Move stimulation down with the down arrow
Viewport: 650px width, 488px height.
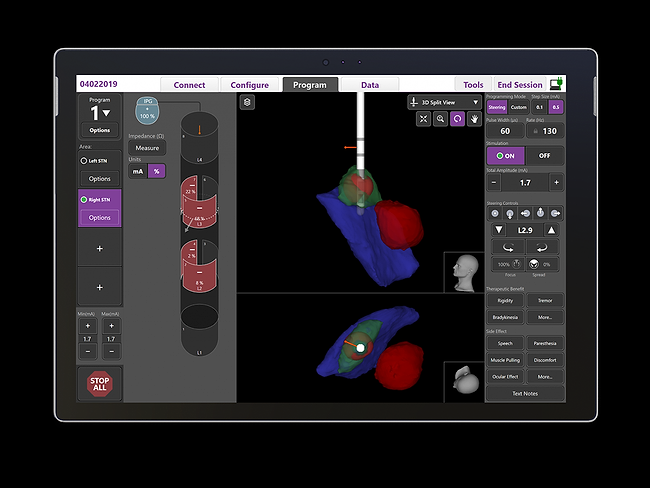(x=499, y=230)
